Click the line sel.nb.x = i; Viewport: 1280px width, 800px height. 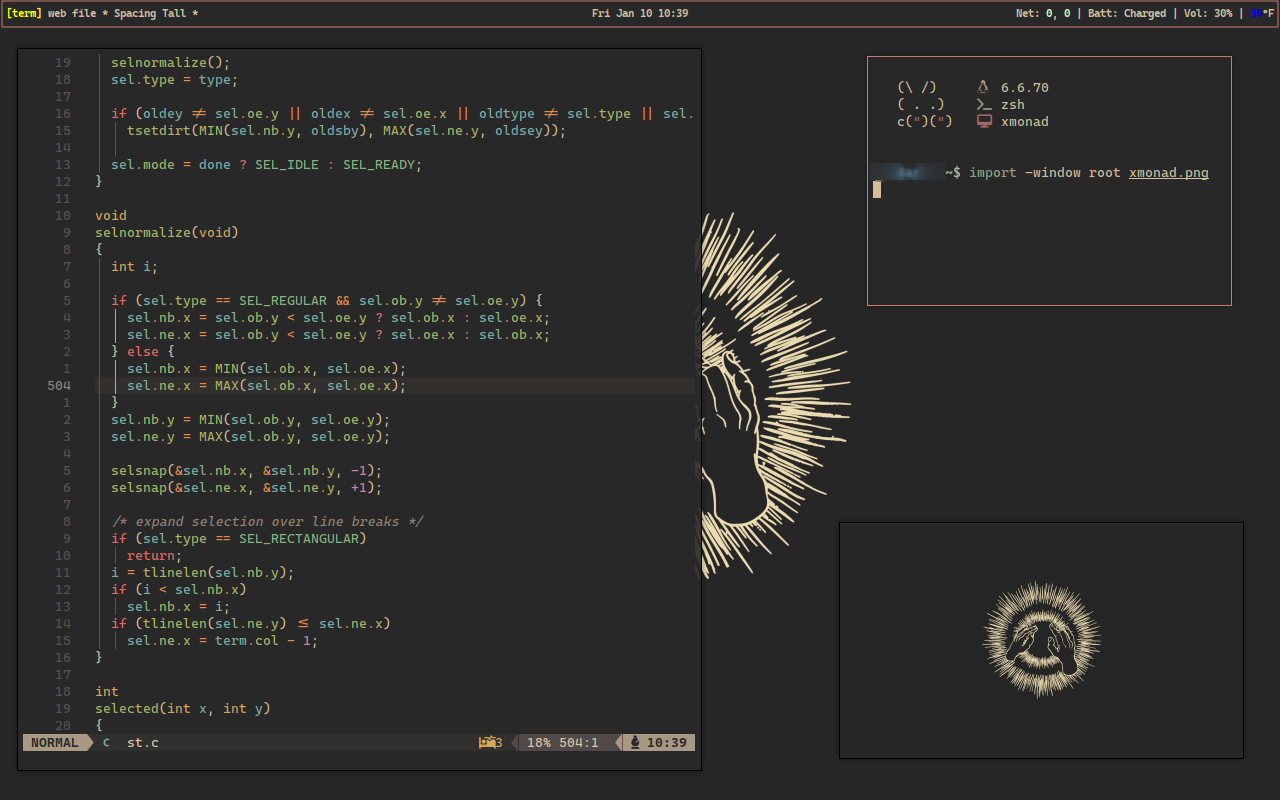pyautogui.click(x=179, y=607)
